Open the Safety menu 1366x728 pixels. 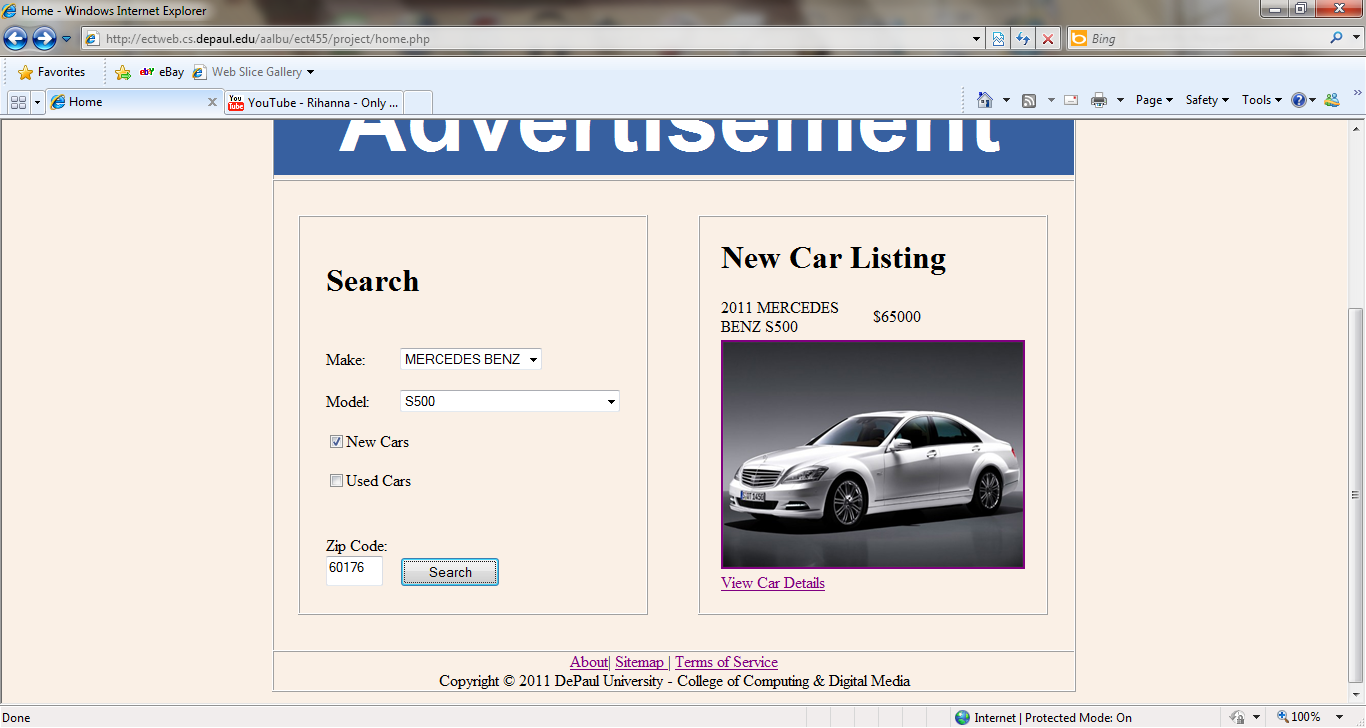[x=1207, y=100]
